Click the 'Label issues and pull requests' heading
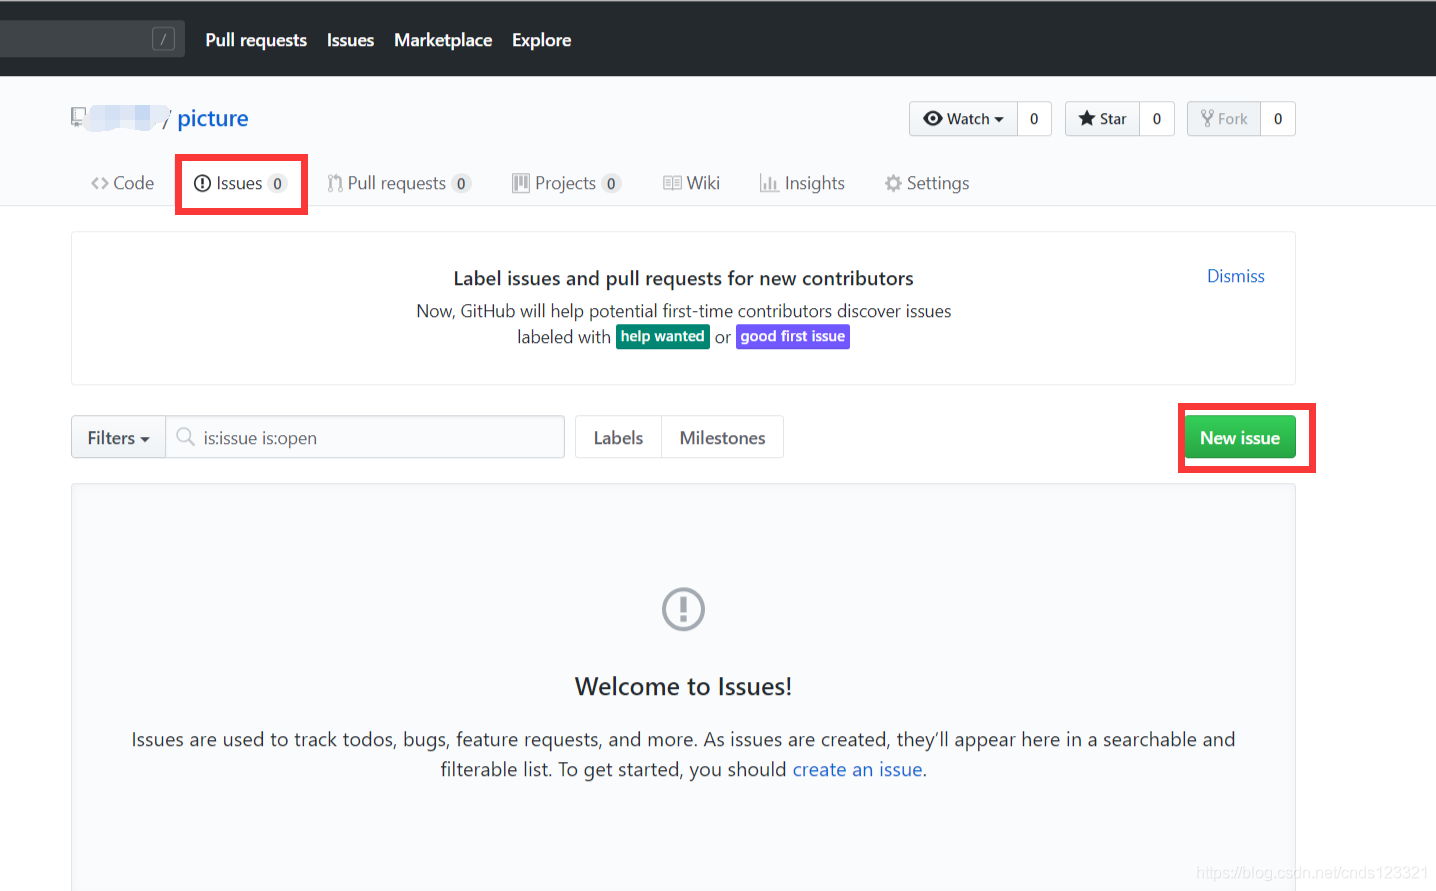Image resolution: width=1436 pixels, height=891 pixels. point(683,278)
